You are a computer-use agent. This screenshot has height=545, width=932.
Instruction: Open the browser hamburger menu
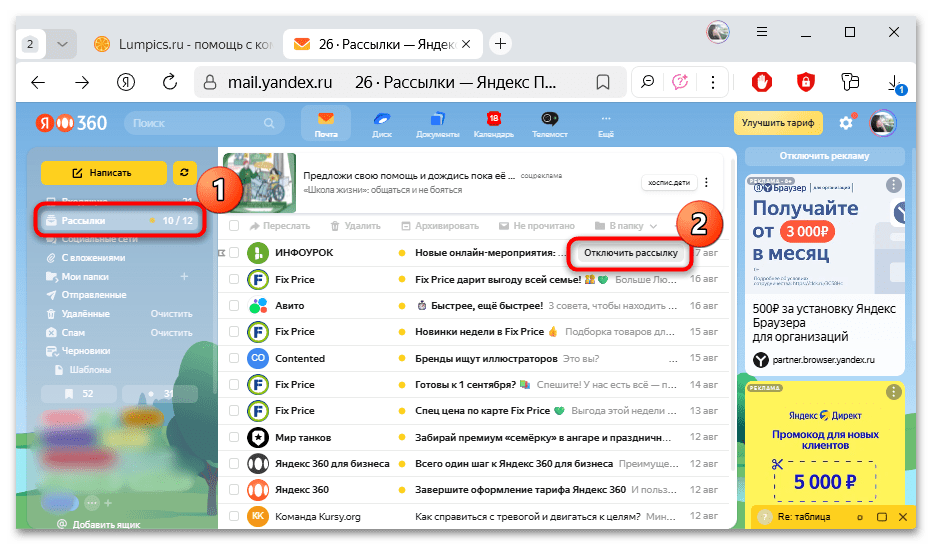[x=762, y=32]
